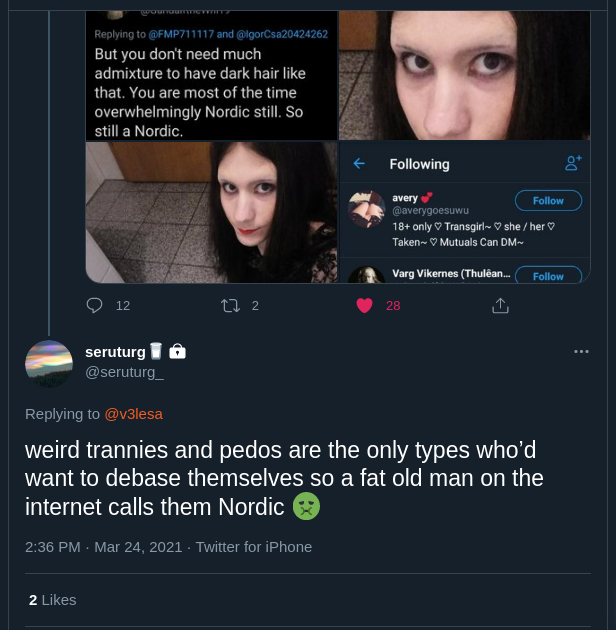Click the Twitter for iPhone source link

click(x=254, y=547)
